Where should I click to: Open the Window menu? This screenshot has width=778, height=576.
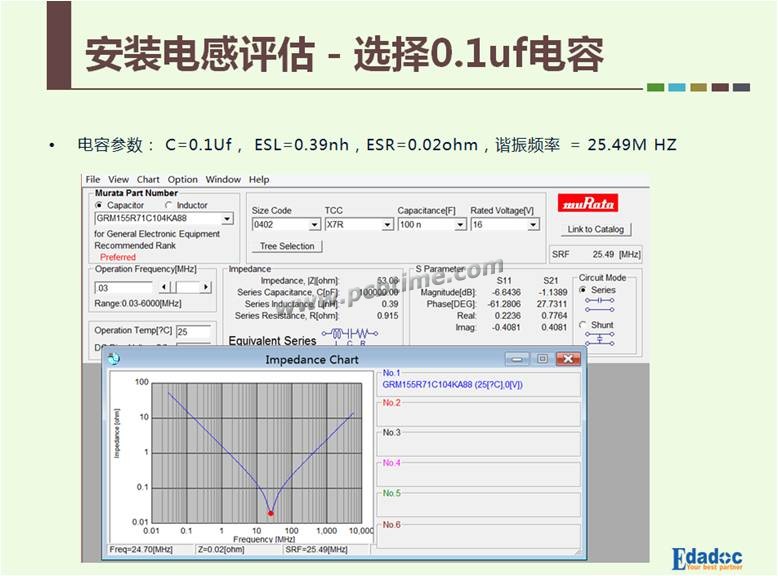223,180
